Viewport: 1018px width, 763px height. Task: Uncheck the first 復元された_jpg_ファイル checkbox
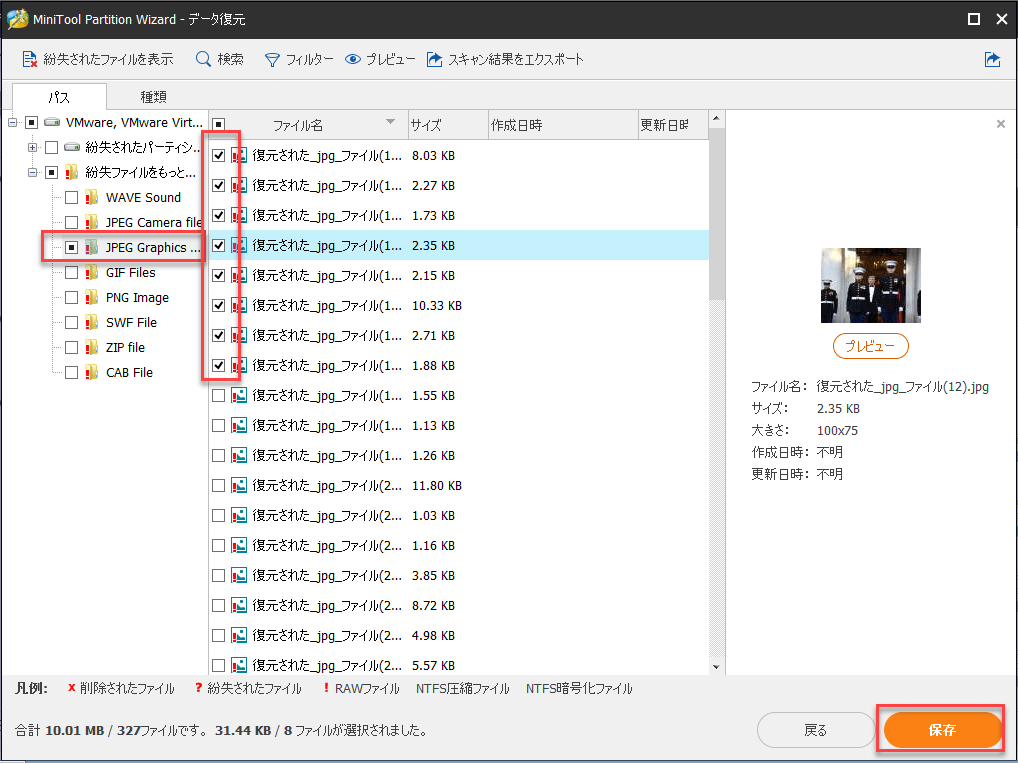coord(218,155)
